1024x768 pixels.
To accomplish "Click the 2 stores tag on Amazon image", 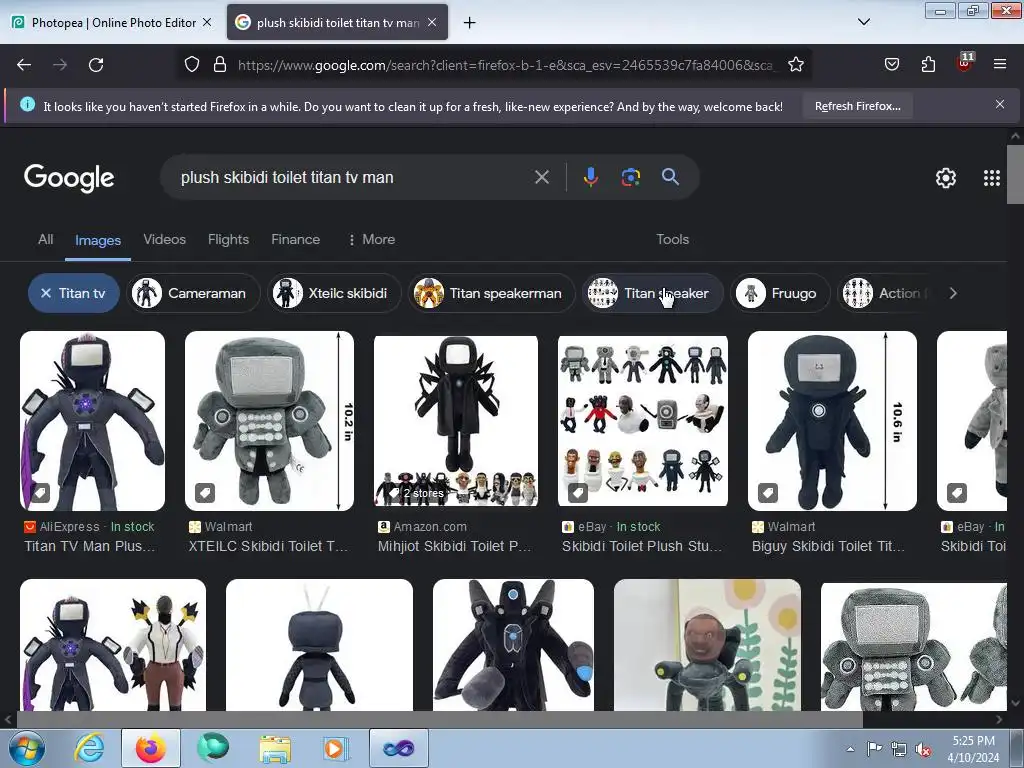I will pyautogui.click(x=417, y=493).
